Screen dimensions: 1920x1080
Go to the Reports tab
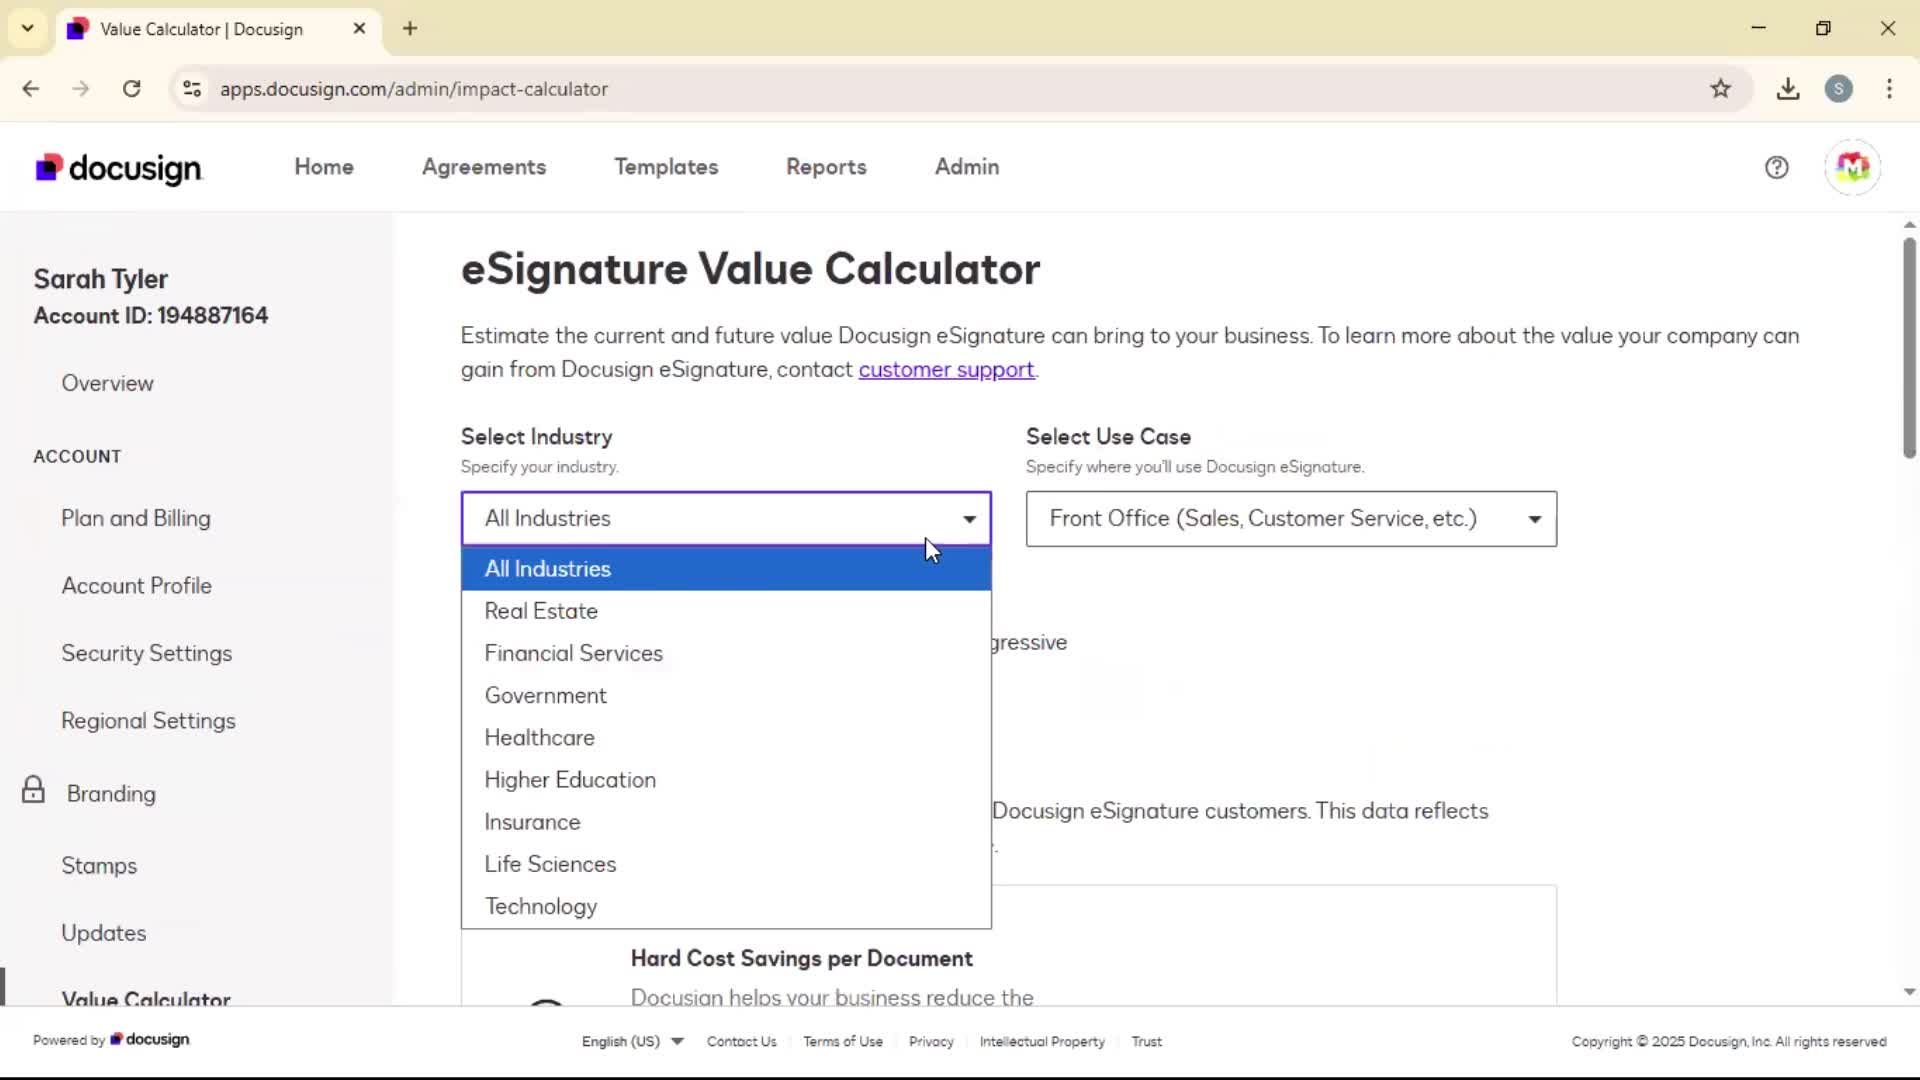coord(826,167)
